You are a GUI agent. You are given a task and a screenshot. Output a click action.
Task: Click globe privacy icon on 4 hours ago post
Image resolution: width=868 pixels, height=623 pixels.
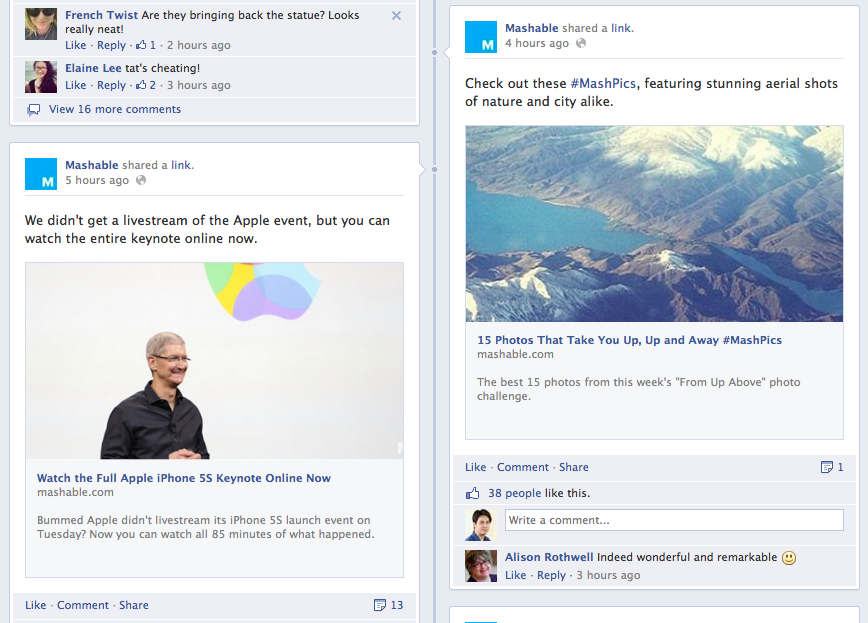click(581, 43)
